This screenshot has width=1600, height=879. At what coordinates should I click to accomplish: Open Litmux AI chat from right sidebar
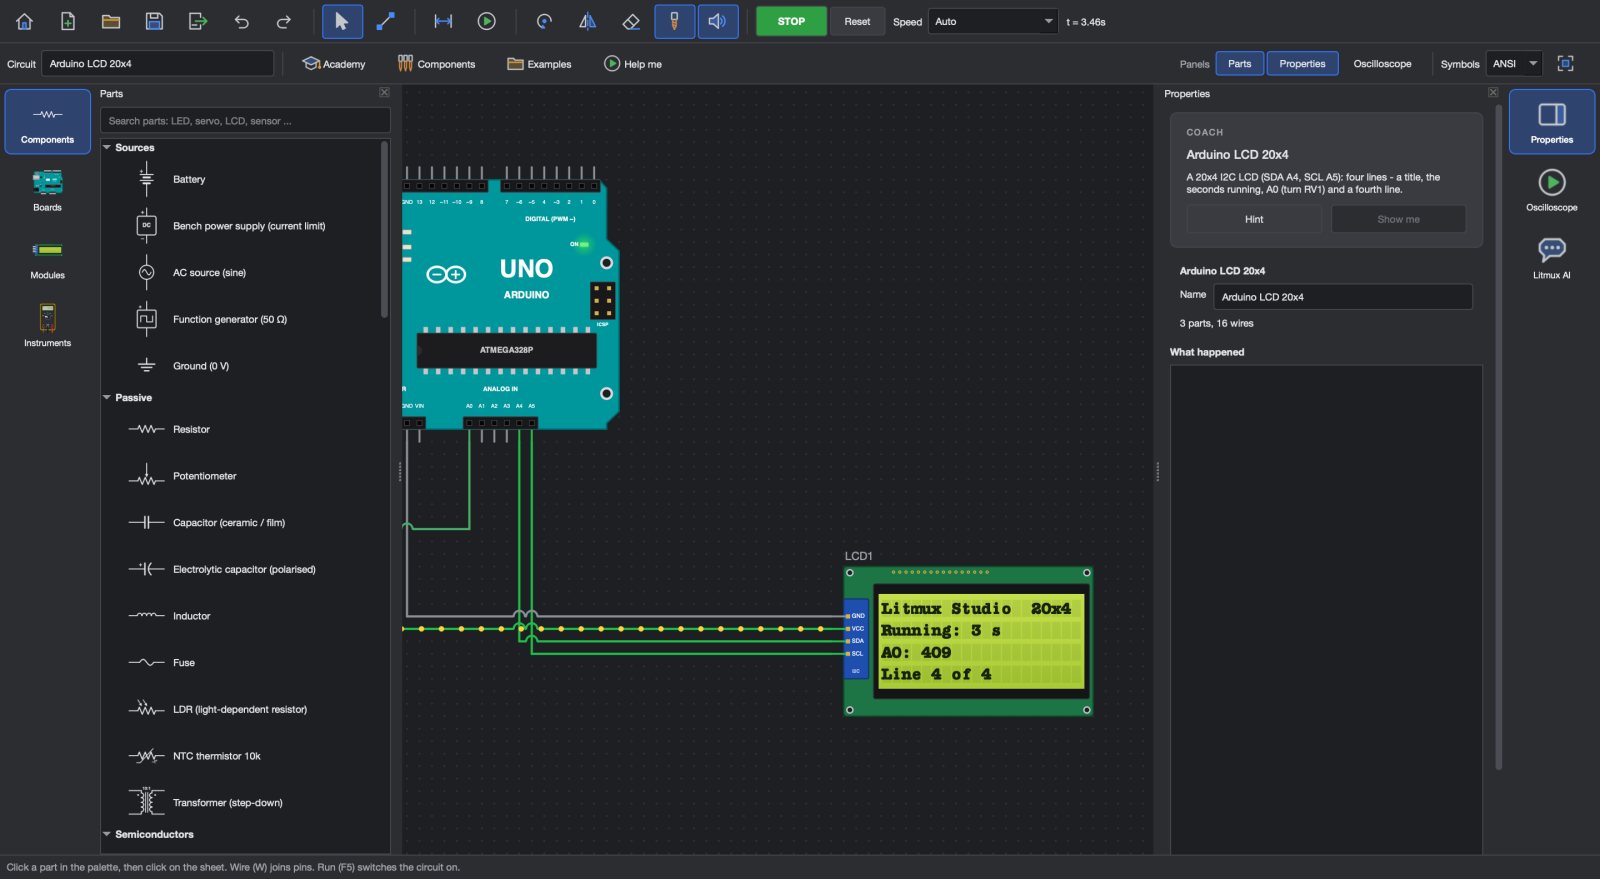1552,258
